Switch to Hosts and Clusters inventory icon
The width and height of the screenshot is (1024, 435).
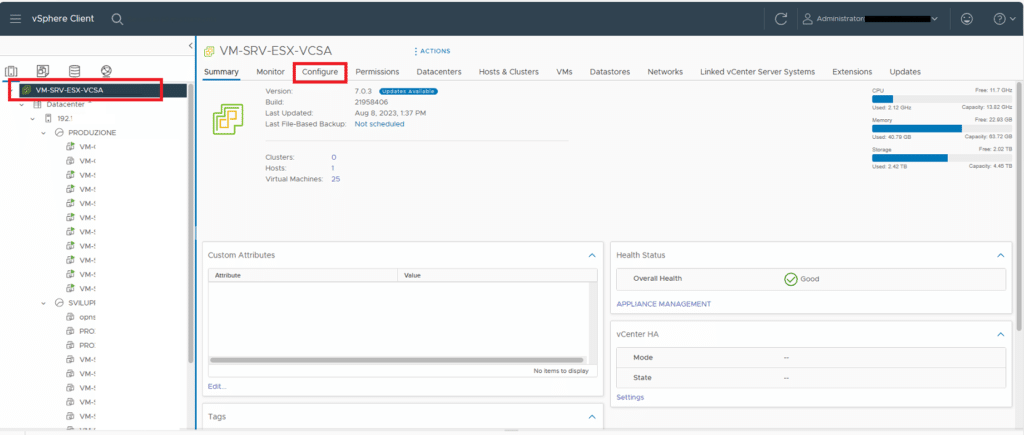pyautogui.click(x=11, y=71)
